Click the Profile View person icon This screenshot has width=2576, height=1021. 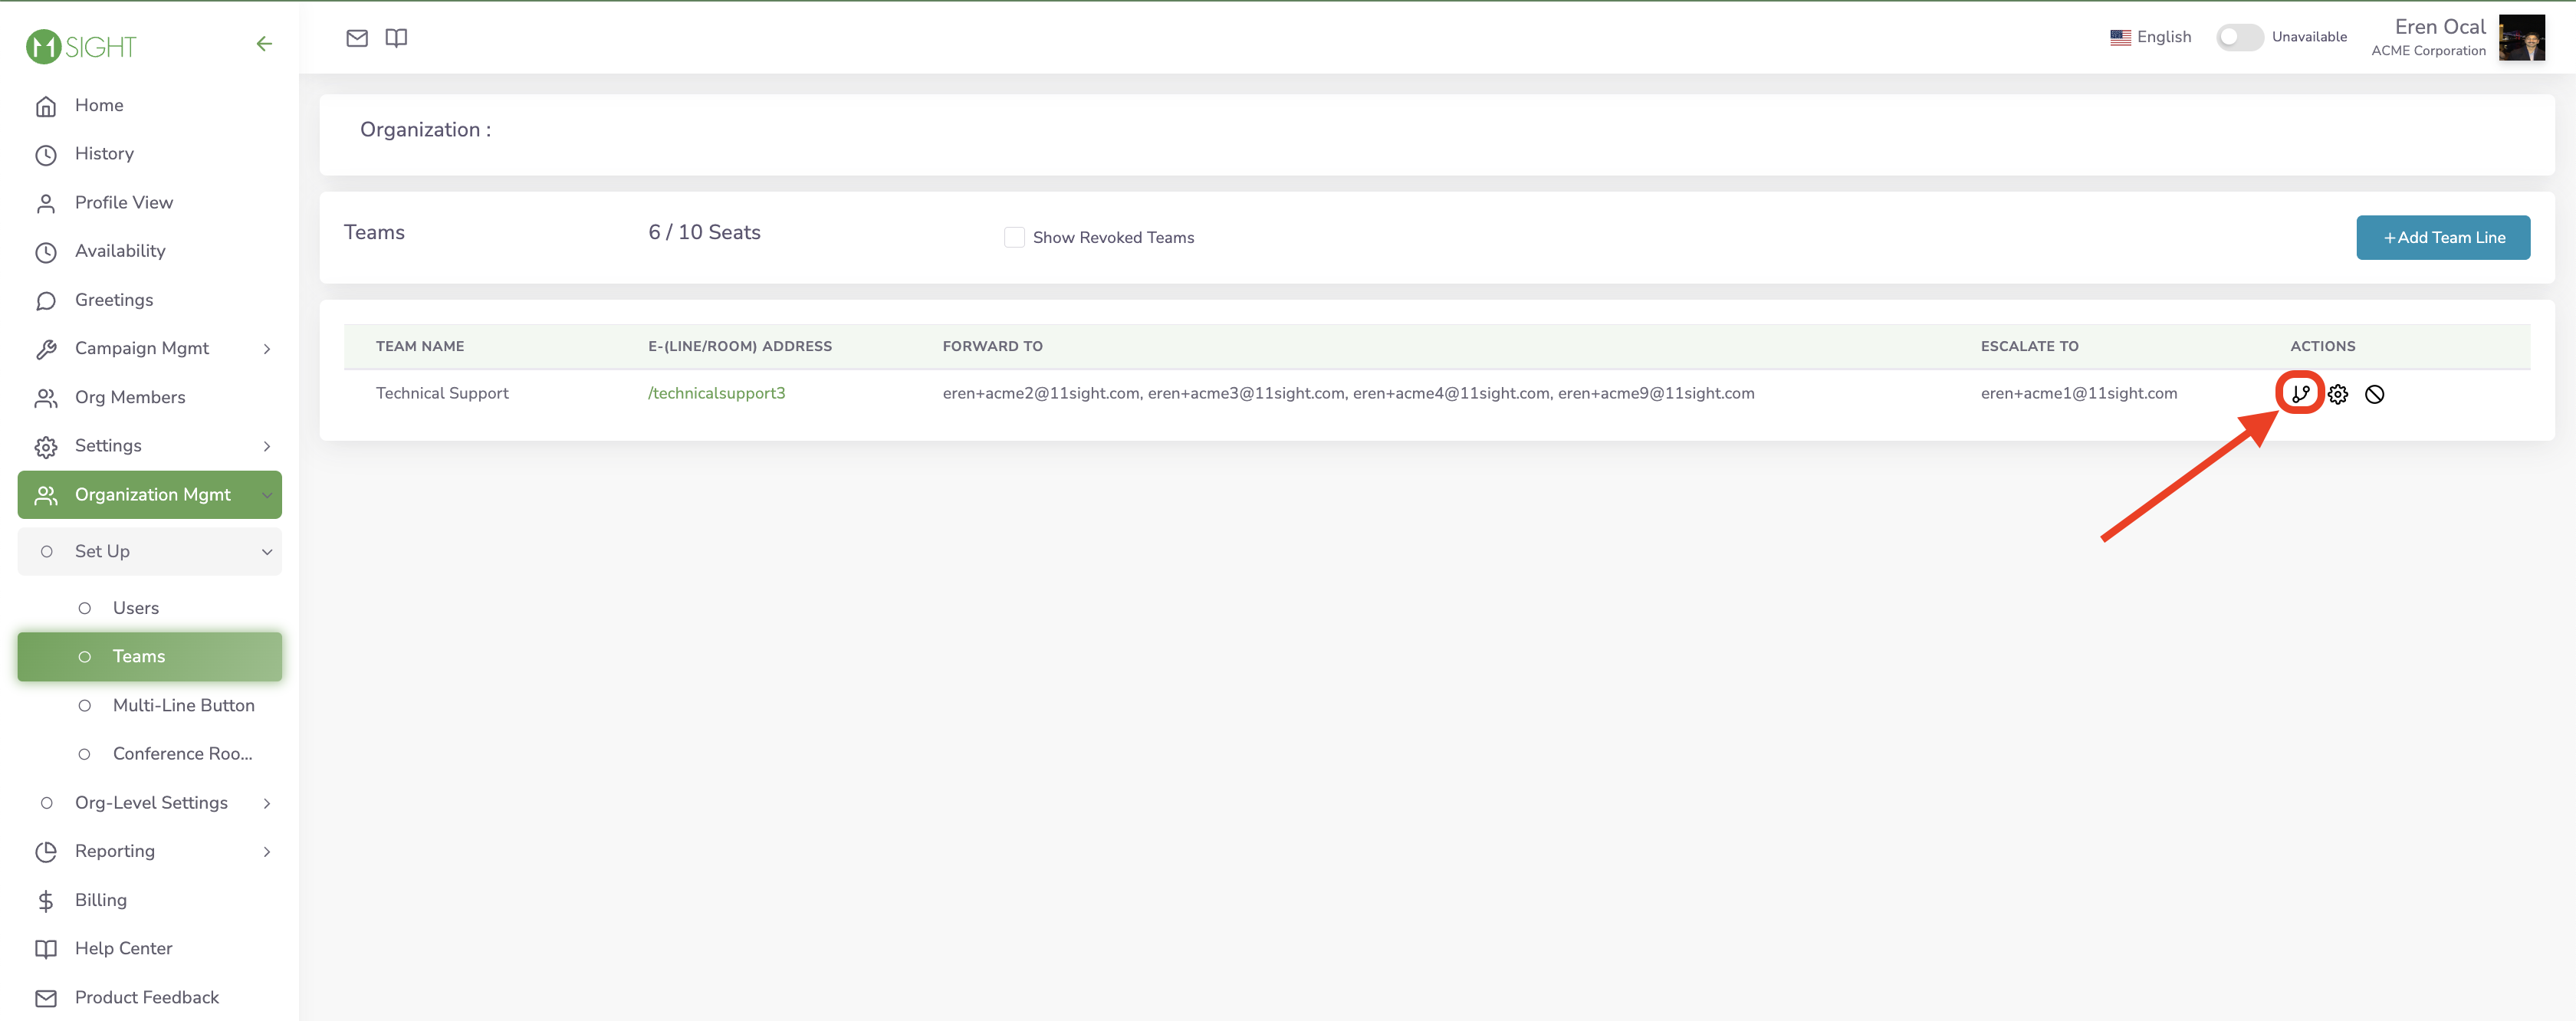click(46, 204)
